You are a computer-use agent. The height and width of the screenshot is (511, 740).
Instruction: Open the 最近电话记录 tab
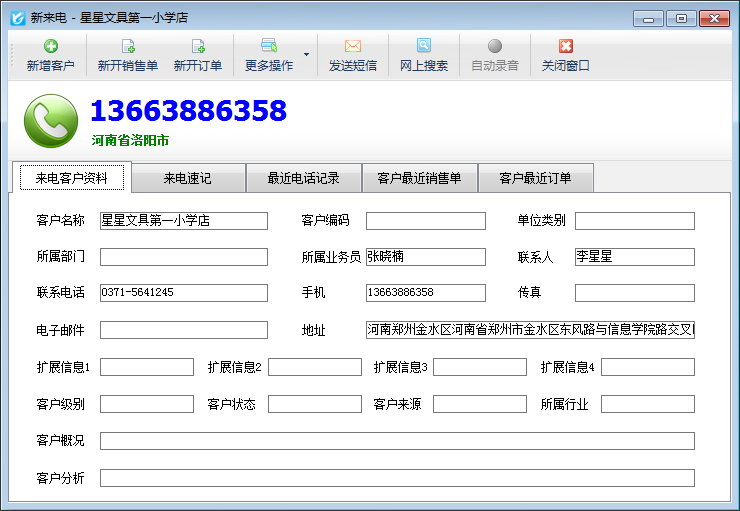[303, 178]
